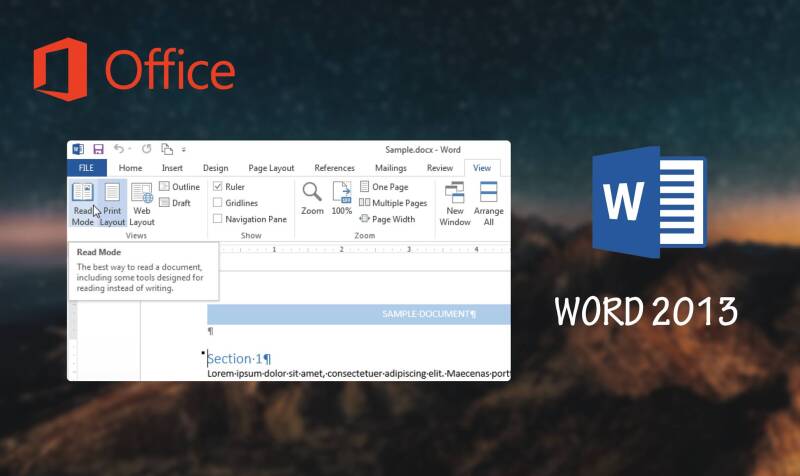Choose One Page zoom
800x476 pixels.
coord(384,187)
